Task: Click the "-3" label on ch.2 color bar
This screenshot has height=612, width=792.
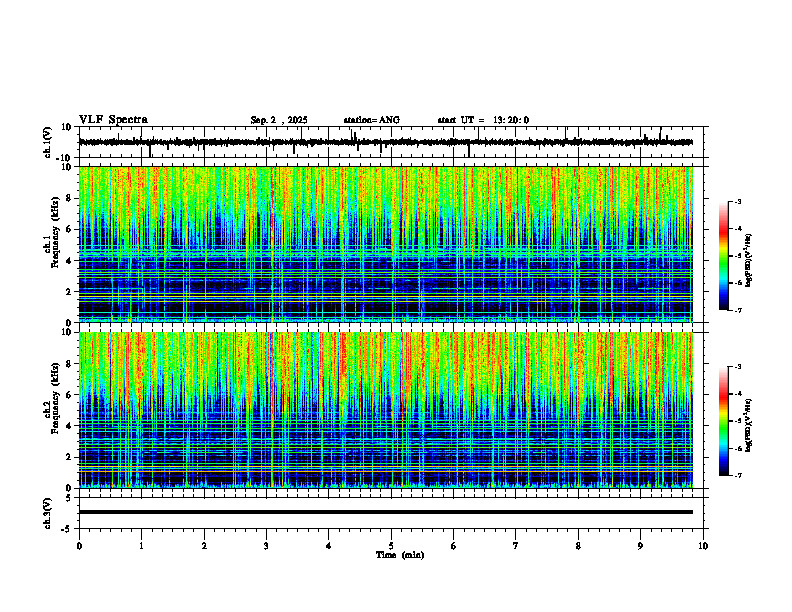Action: pyautogui.click(x=738, y=367)
